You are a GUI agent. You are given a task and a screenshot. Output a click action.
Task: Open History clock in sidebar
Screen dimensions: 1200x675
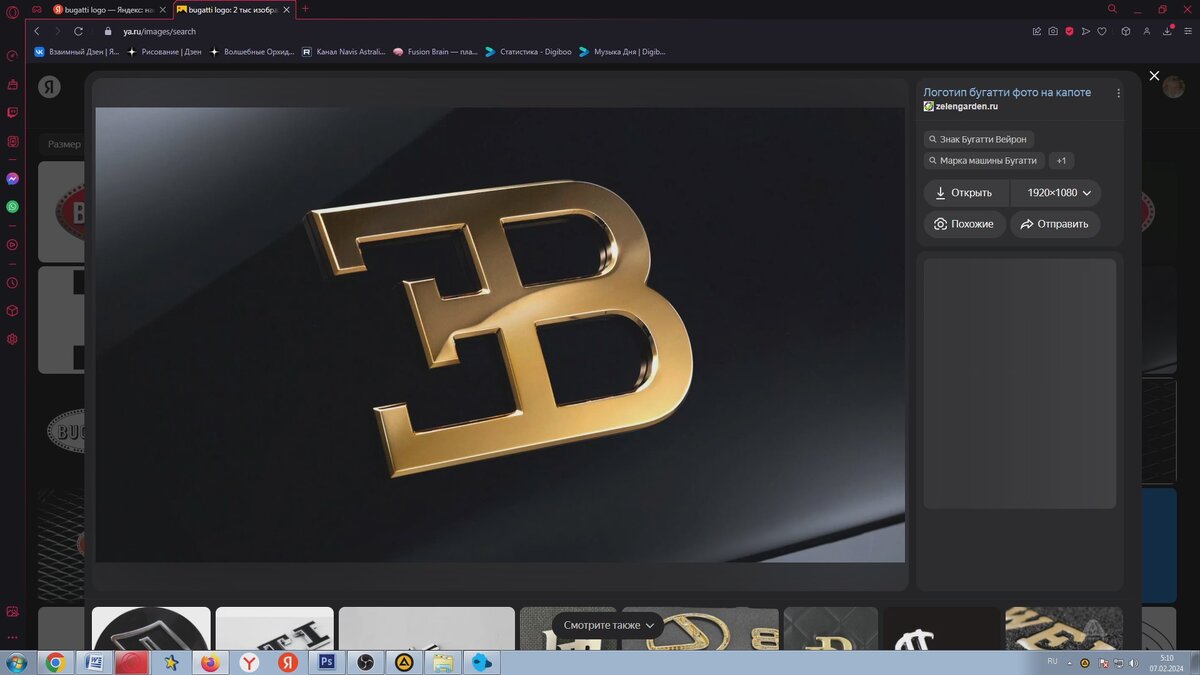coord(12,283)
